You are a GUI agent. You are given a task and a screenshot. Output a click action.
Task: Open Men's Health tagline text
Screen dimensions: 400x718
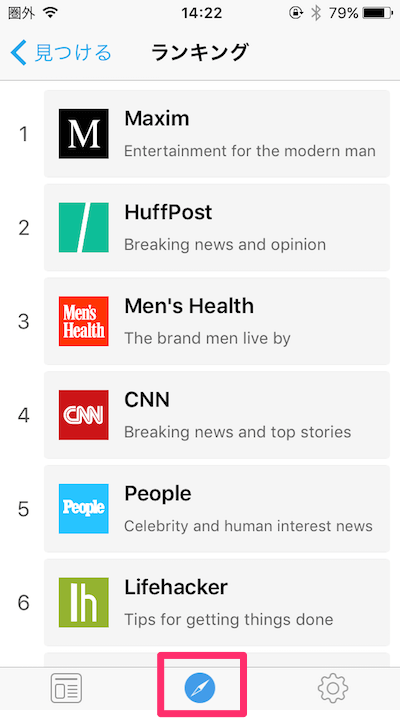[x=207, y=338]
